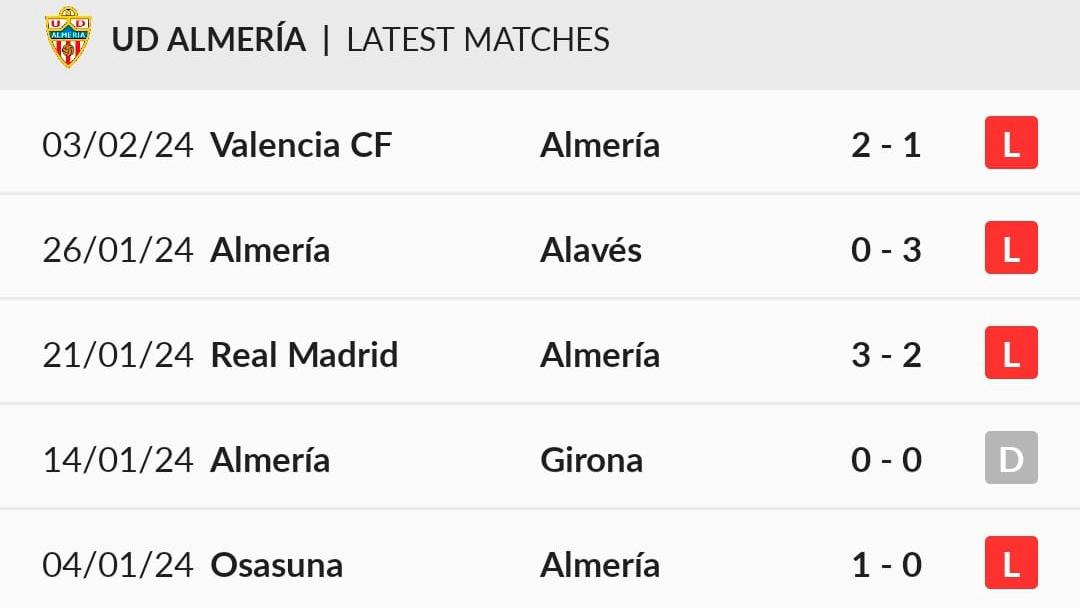Select the 1 - 0 score result

point(886,565)
